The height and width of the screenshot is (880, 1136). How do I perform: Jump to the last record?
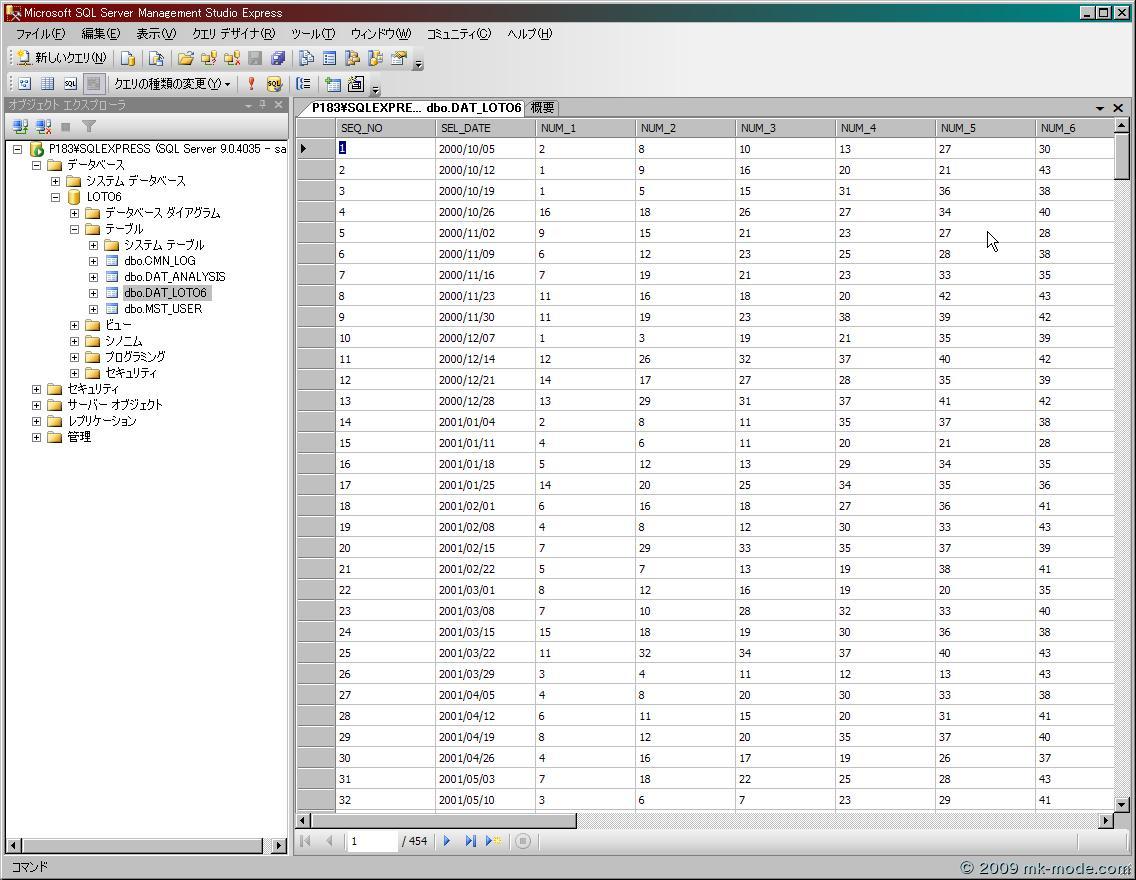coord(470,841)
